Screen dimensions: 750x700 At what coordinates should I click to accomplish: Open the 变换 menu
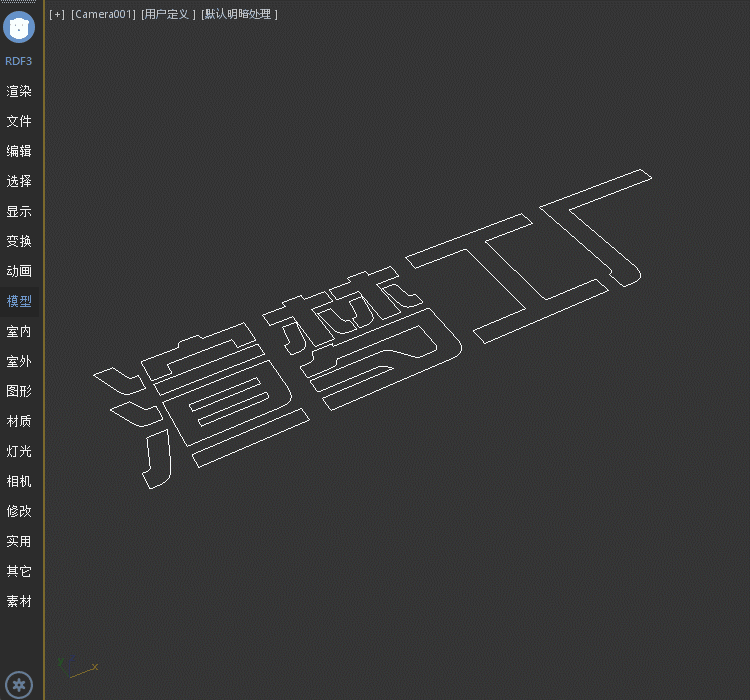coord(19,241)
